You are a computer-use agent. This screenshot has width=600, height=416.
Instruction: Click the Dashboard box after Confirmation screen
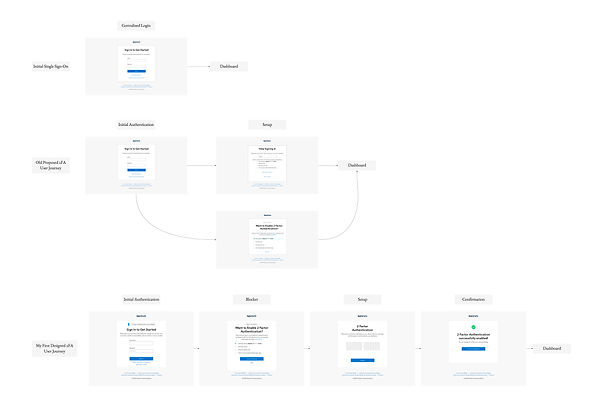click(x=552, y=349)
